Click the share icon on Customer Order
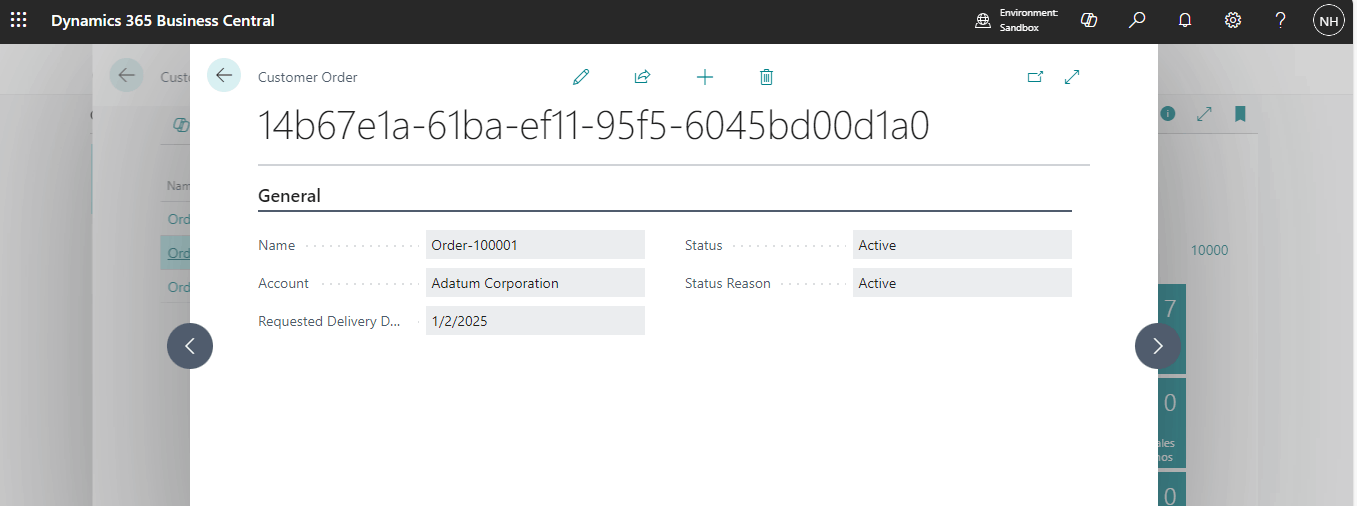 [x=643, y=77]
